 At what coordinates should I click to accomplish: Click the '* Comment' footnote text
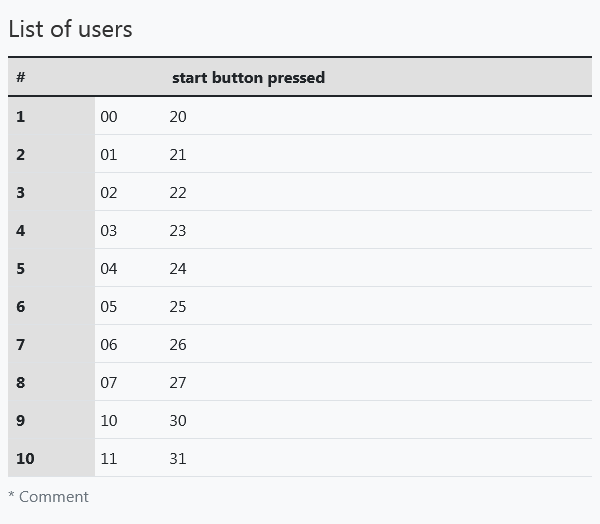pos(48,496)
